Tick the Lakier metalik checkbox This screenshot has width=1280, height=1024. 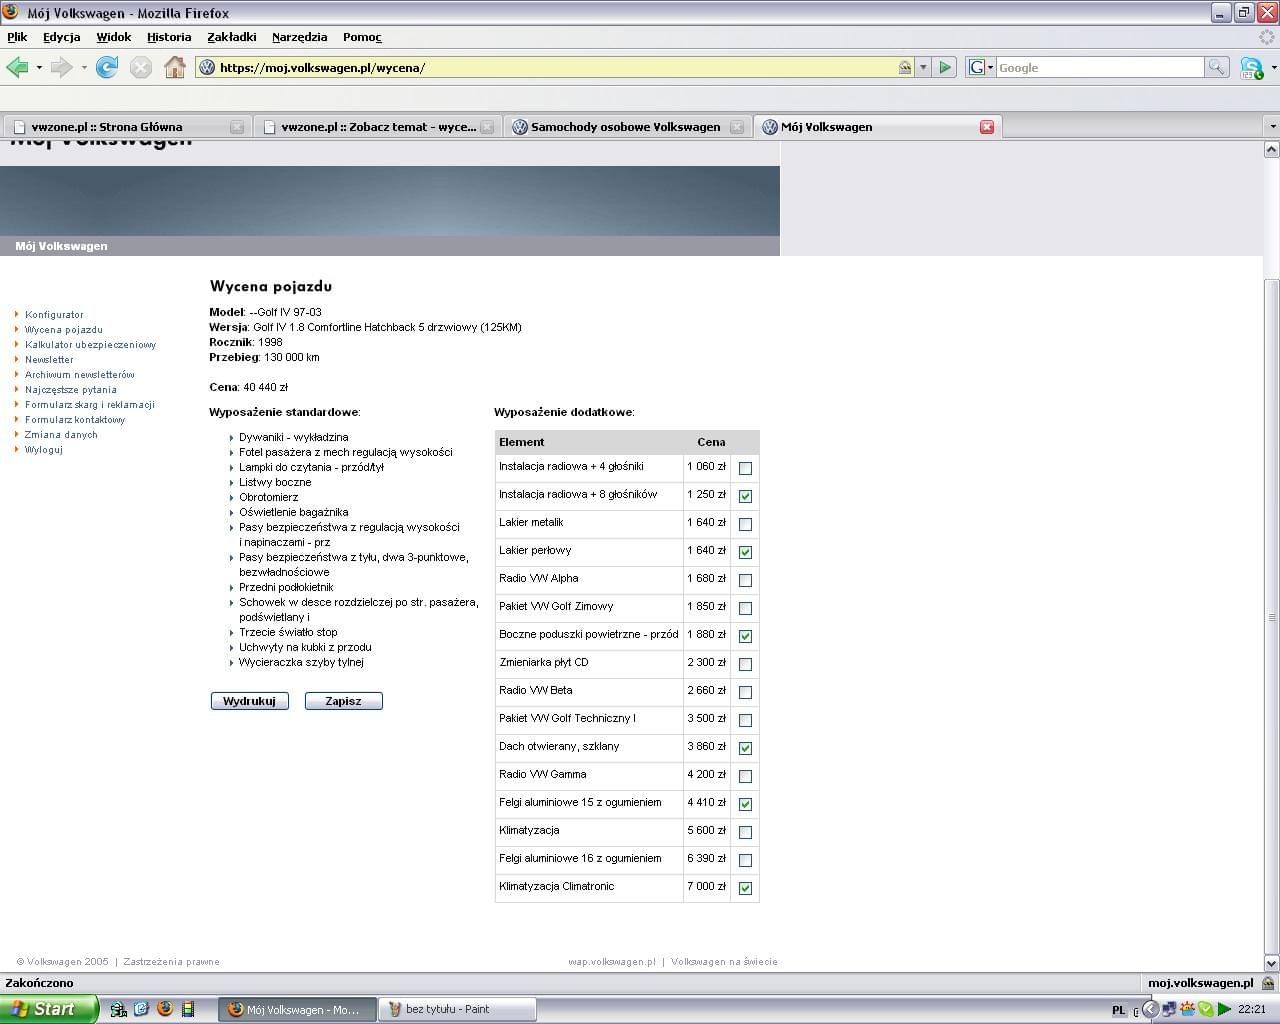pyautogui.click(x=745, y=524)
